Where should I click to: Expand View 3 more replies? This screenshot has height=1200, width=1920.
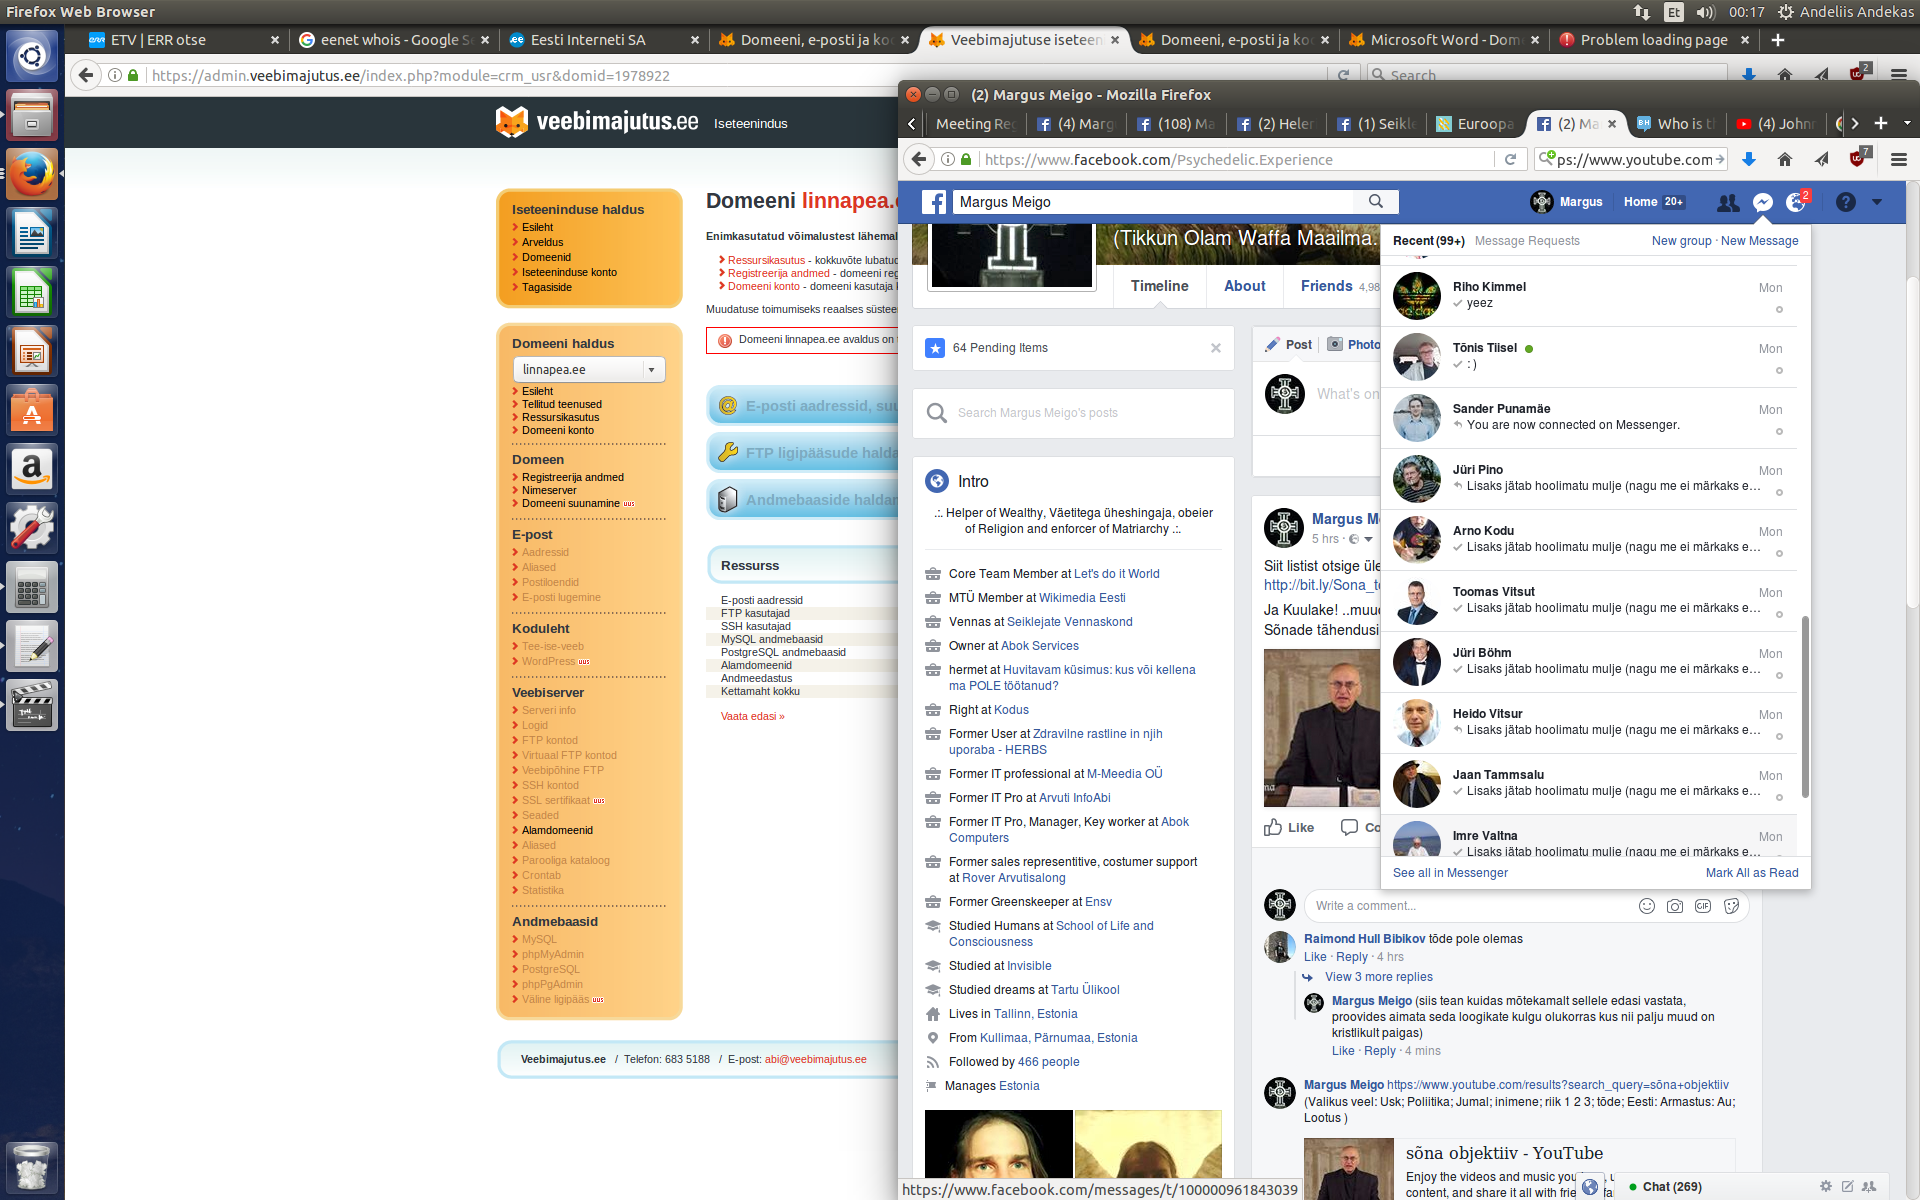(x=1378, y=977)
